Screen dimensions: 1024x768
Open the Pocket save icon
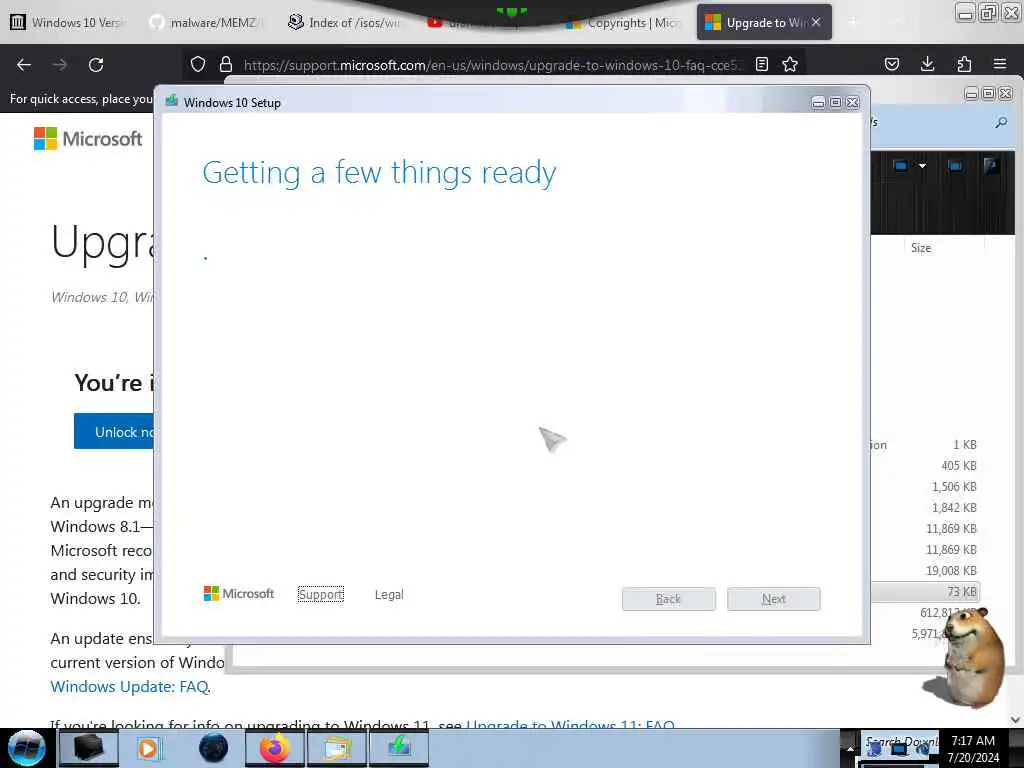891,64
